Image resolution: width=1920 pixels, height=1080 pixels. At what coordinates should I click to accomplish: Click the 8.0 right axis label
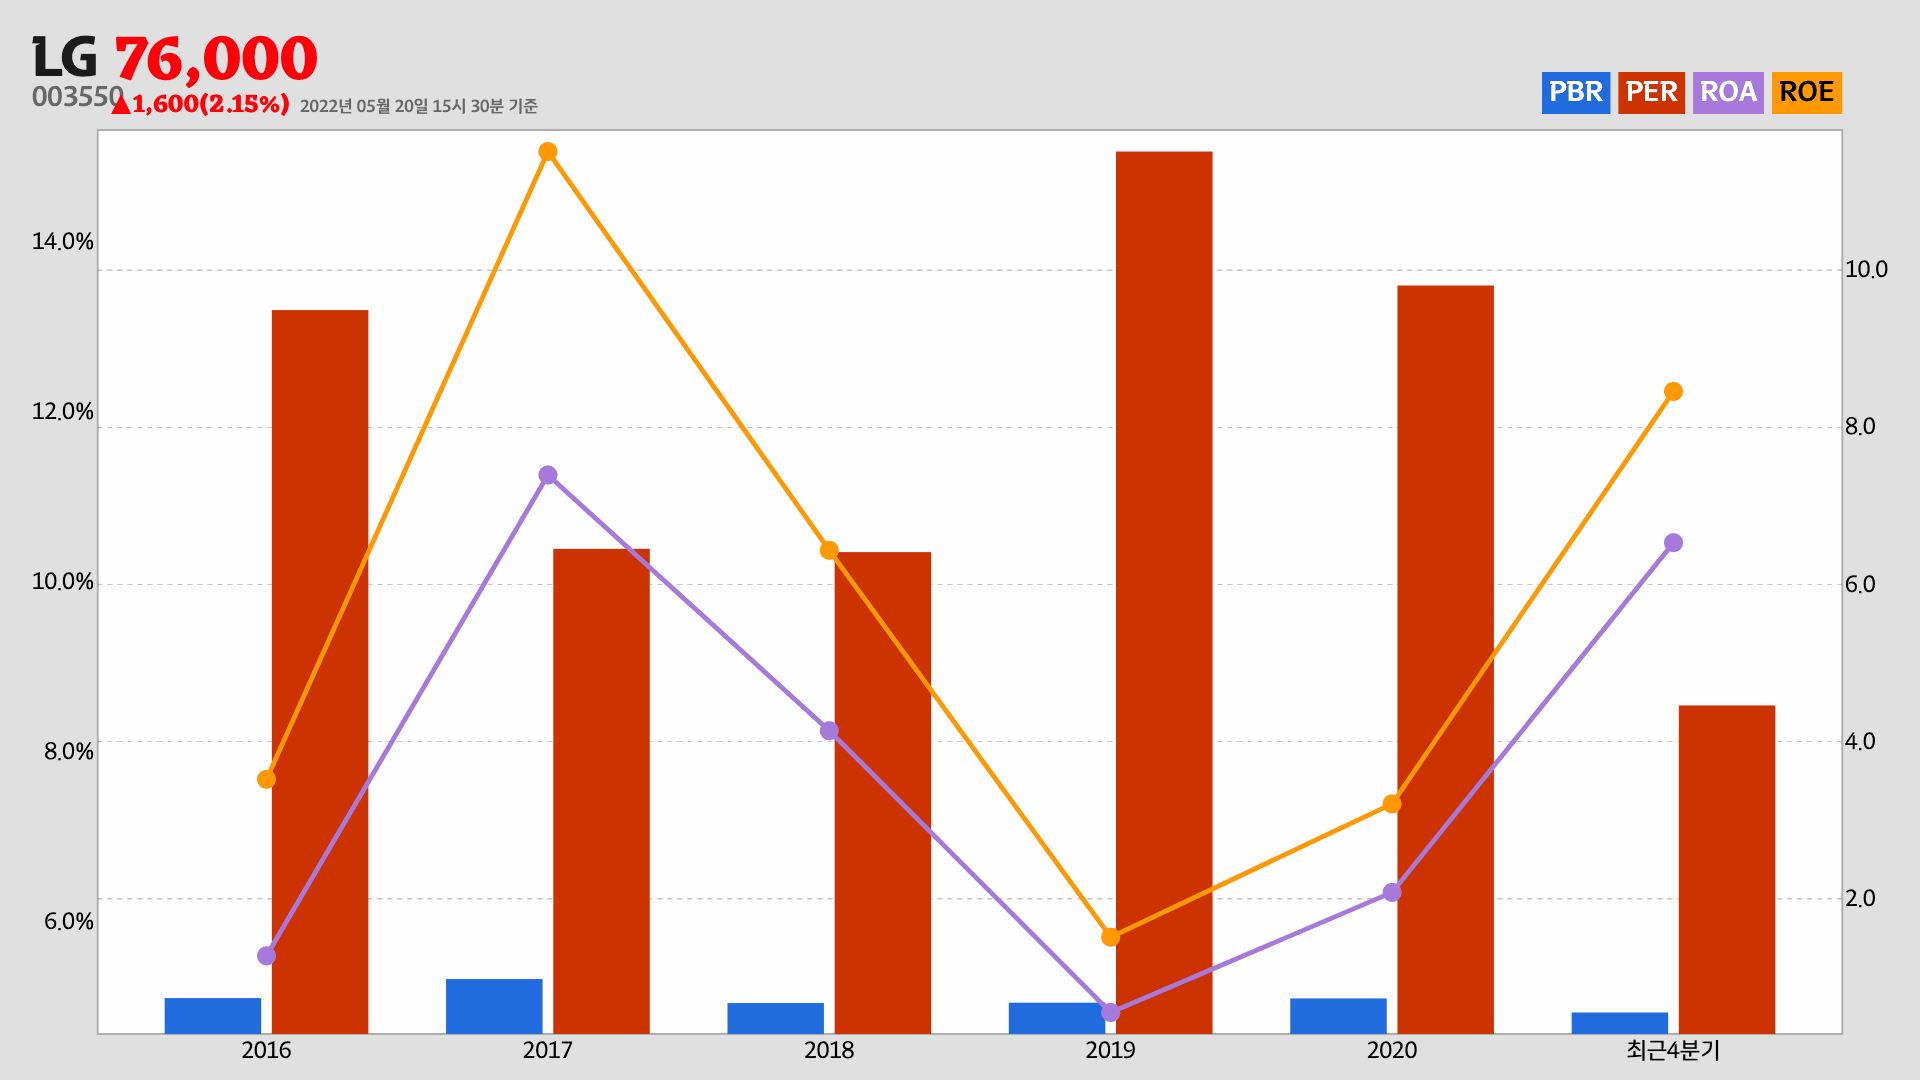(x=1860, y=427)
